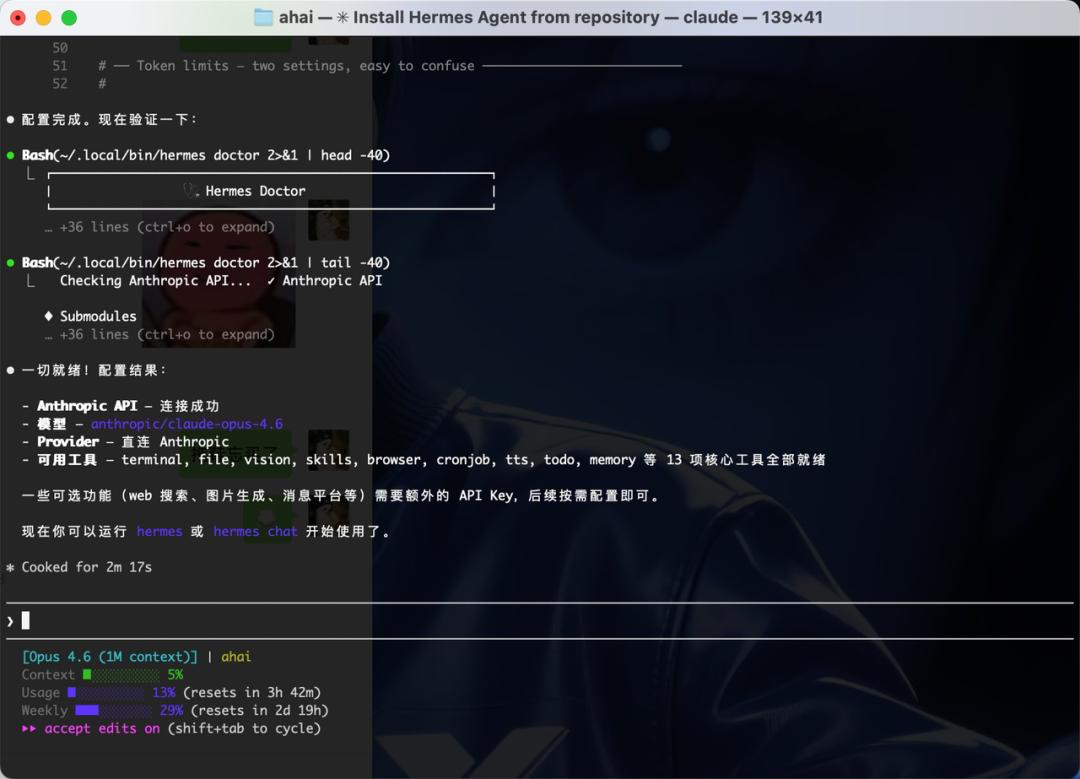Click the Context 5% progress bar
1080x779 pixels.
121,674
